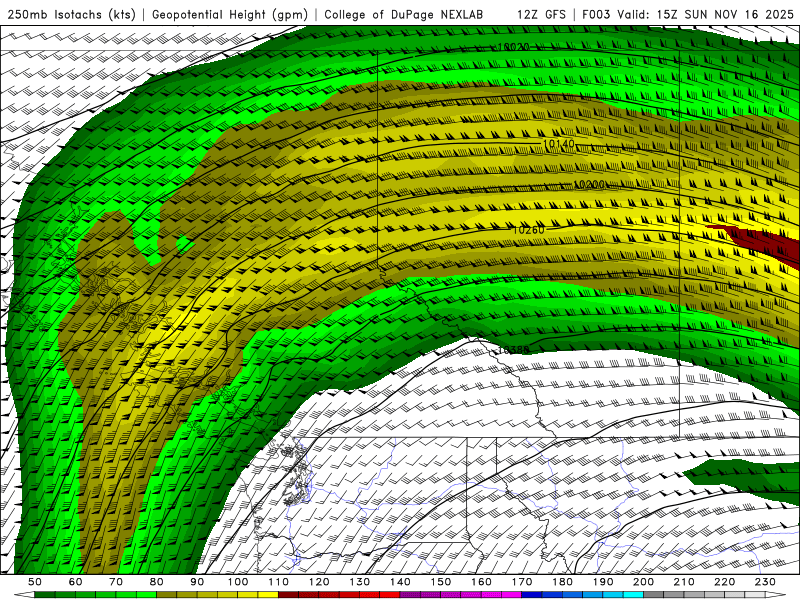The image size is (800, 600).
Task: Click the "F003 Valid: 15Z SUN NOV 16 2025" timestamp
Action: (x=688, y=15)
